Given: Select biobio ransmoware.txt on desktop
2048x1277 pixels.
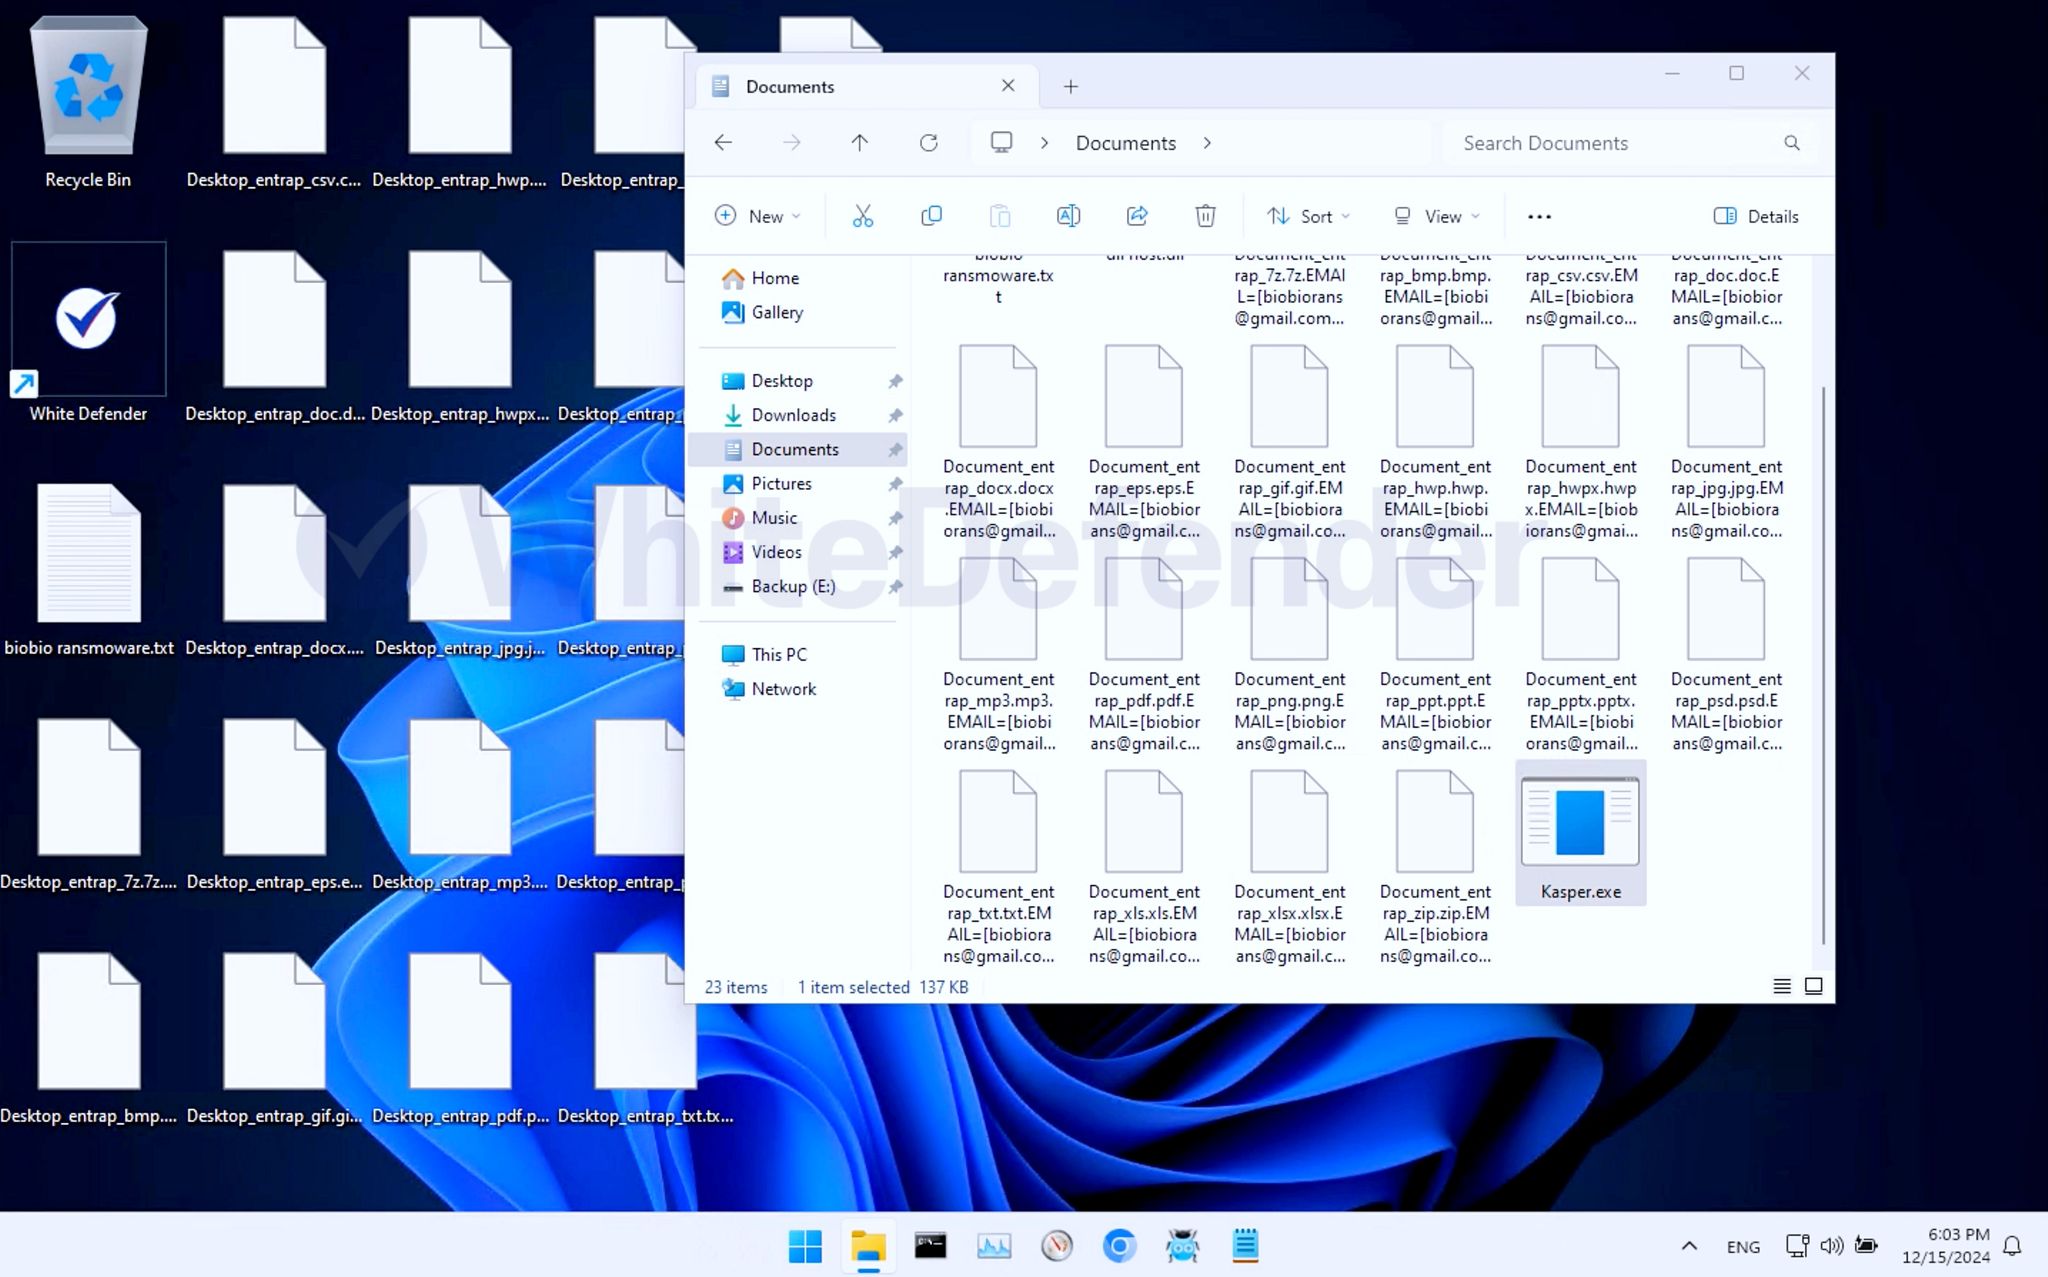Looking at the screenshot, I should click(89, 569).
